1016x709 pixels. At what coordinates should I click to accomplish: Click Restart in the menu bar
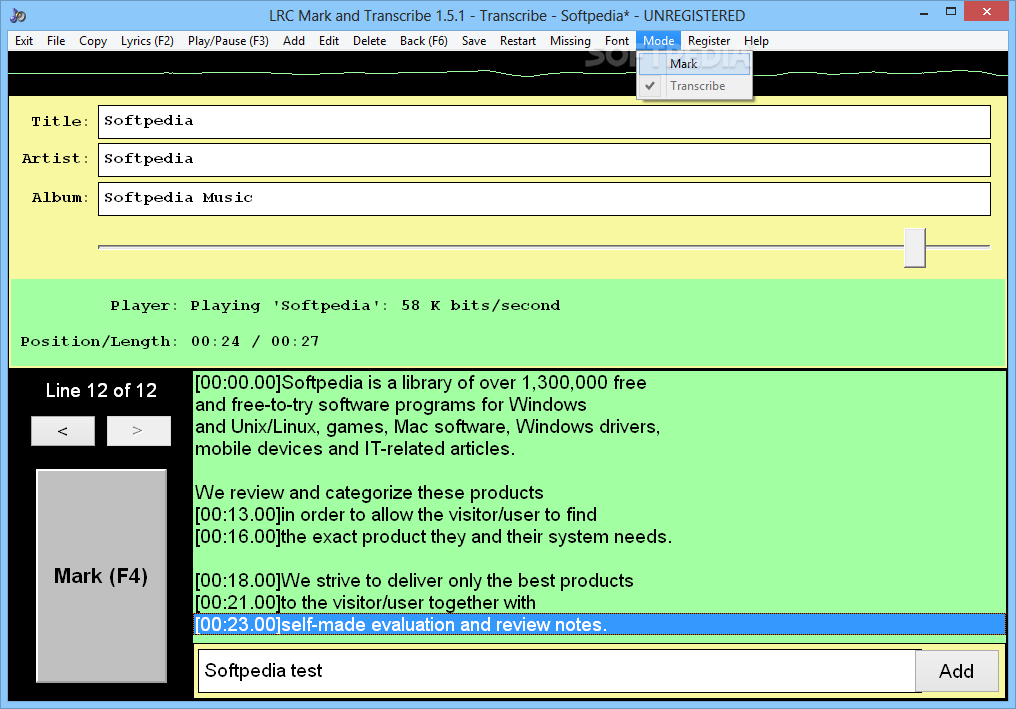[x=518, y=41]
